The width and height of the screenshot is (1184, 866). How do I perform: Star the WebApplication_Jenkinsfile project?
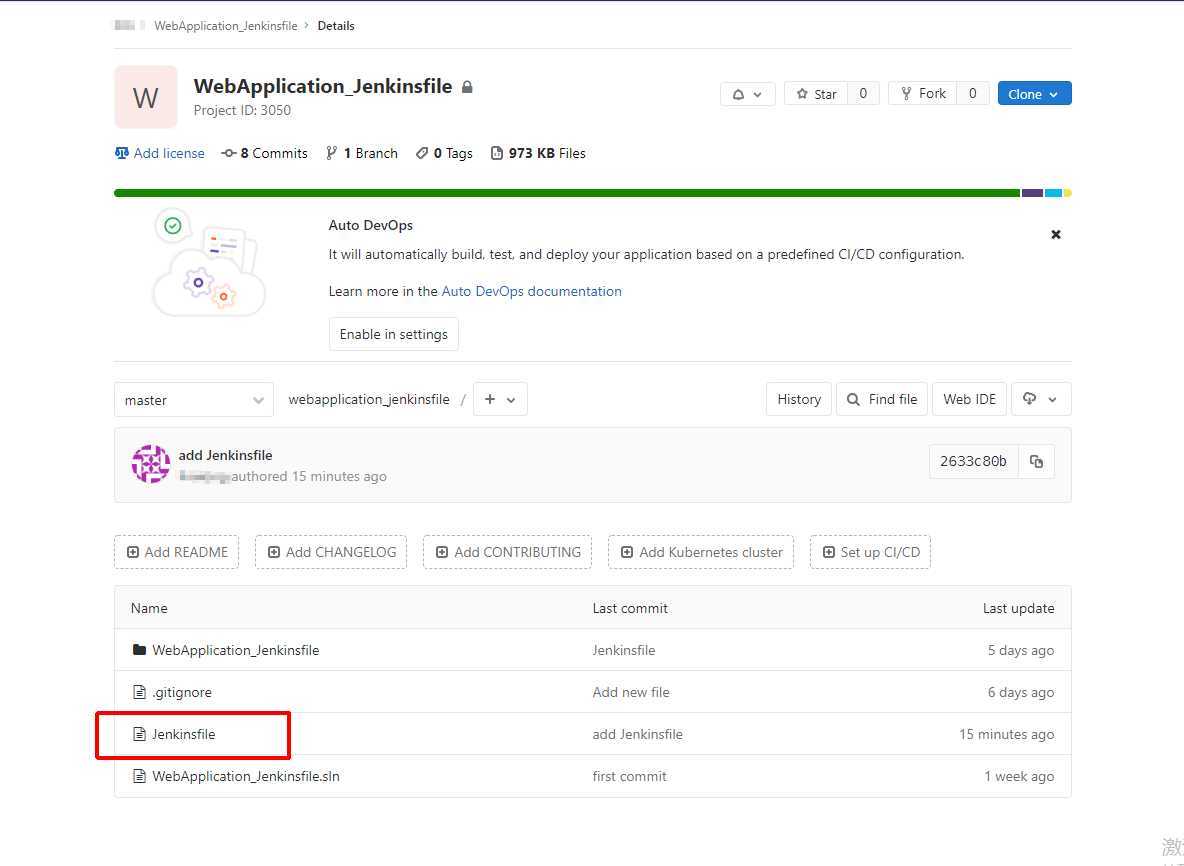[816, 94]
